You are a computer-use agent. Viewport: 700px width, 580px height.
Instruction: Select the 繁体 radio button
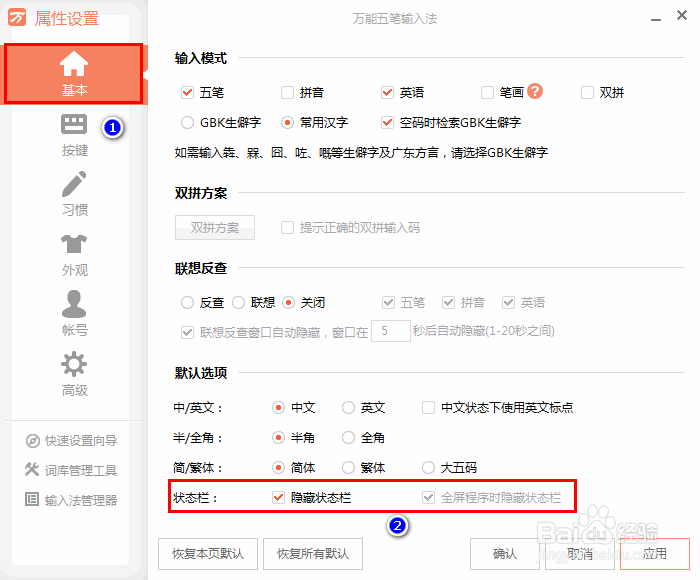pos(348,467)
